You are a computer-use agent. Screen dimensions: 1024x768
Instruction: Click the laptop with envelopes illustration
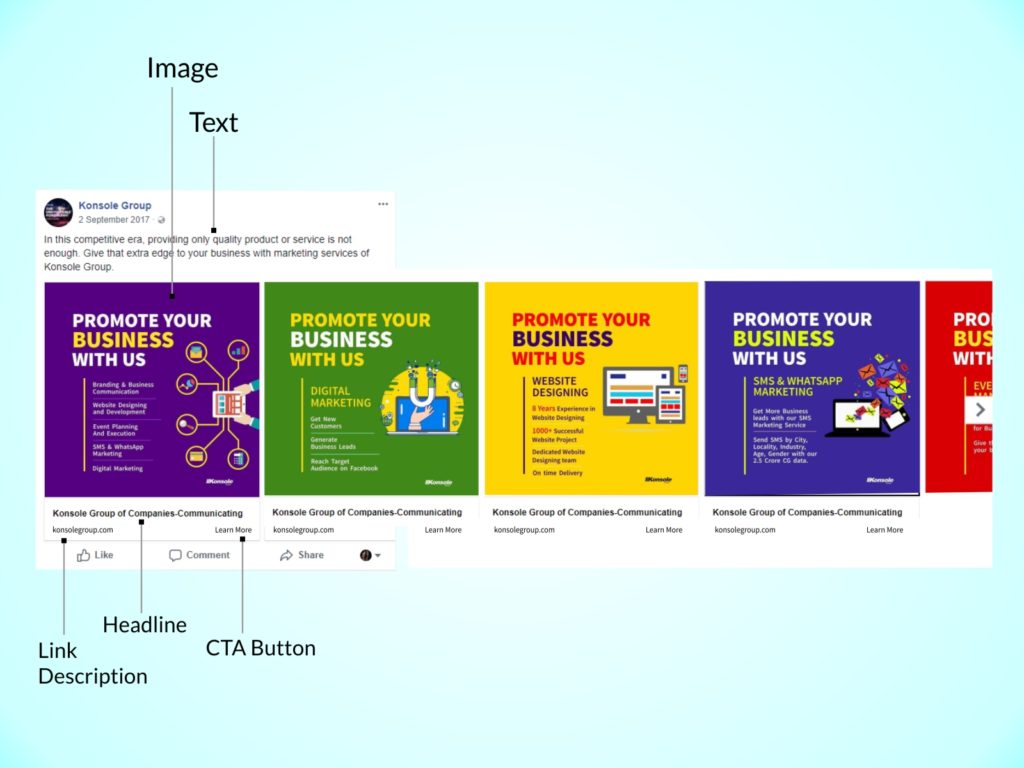coord(867,397)
